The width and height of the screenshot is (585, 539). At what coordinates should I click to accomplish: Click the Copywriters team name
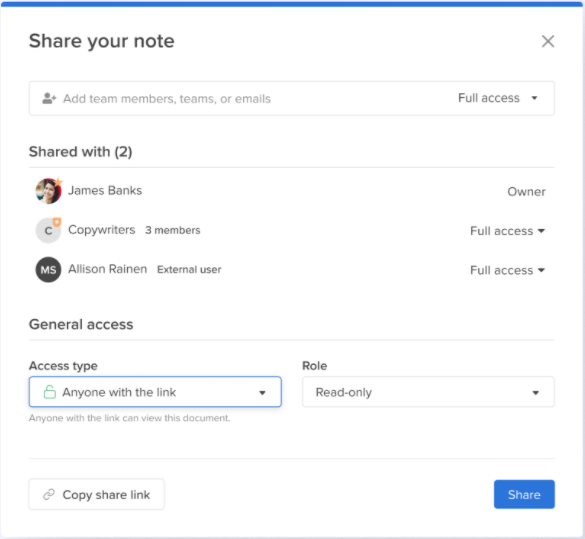click(x=101, y=230)
